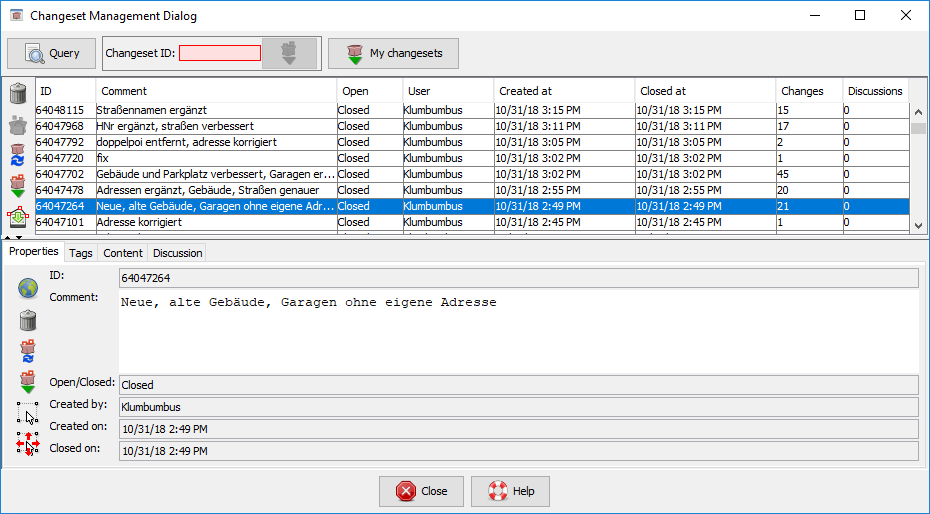This screenshot has width=930, height=514.
Task: Click the red-arrows zoom to selection icon
Action: (x=28, y=444)
